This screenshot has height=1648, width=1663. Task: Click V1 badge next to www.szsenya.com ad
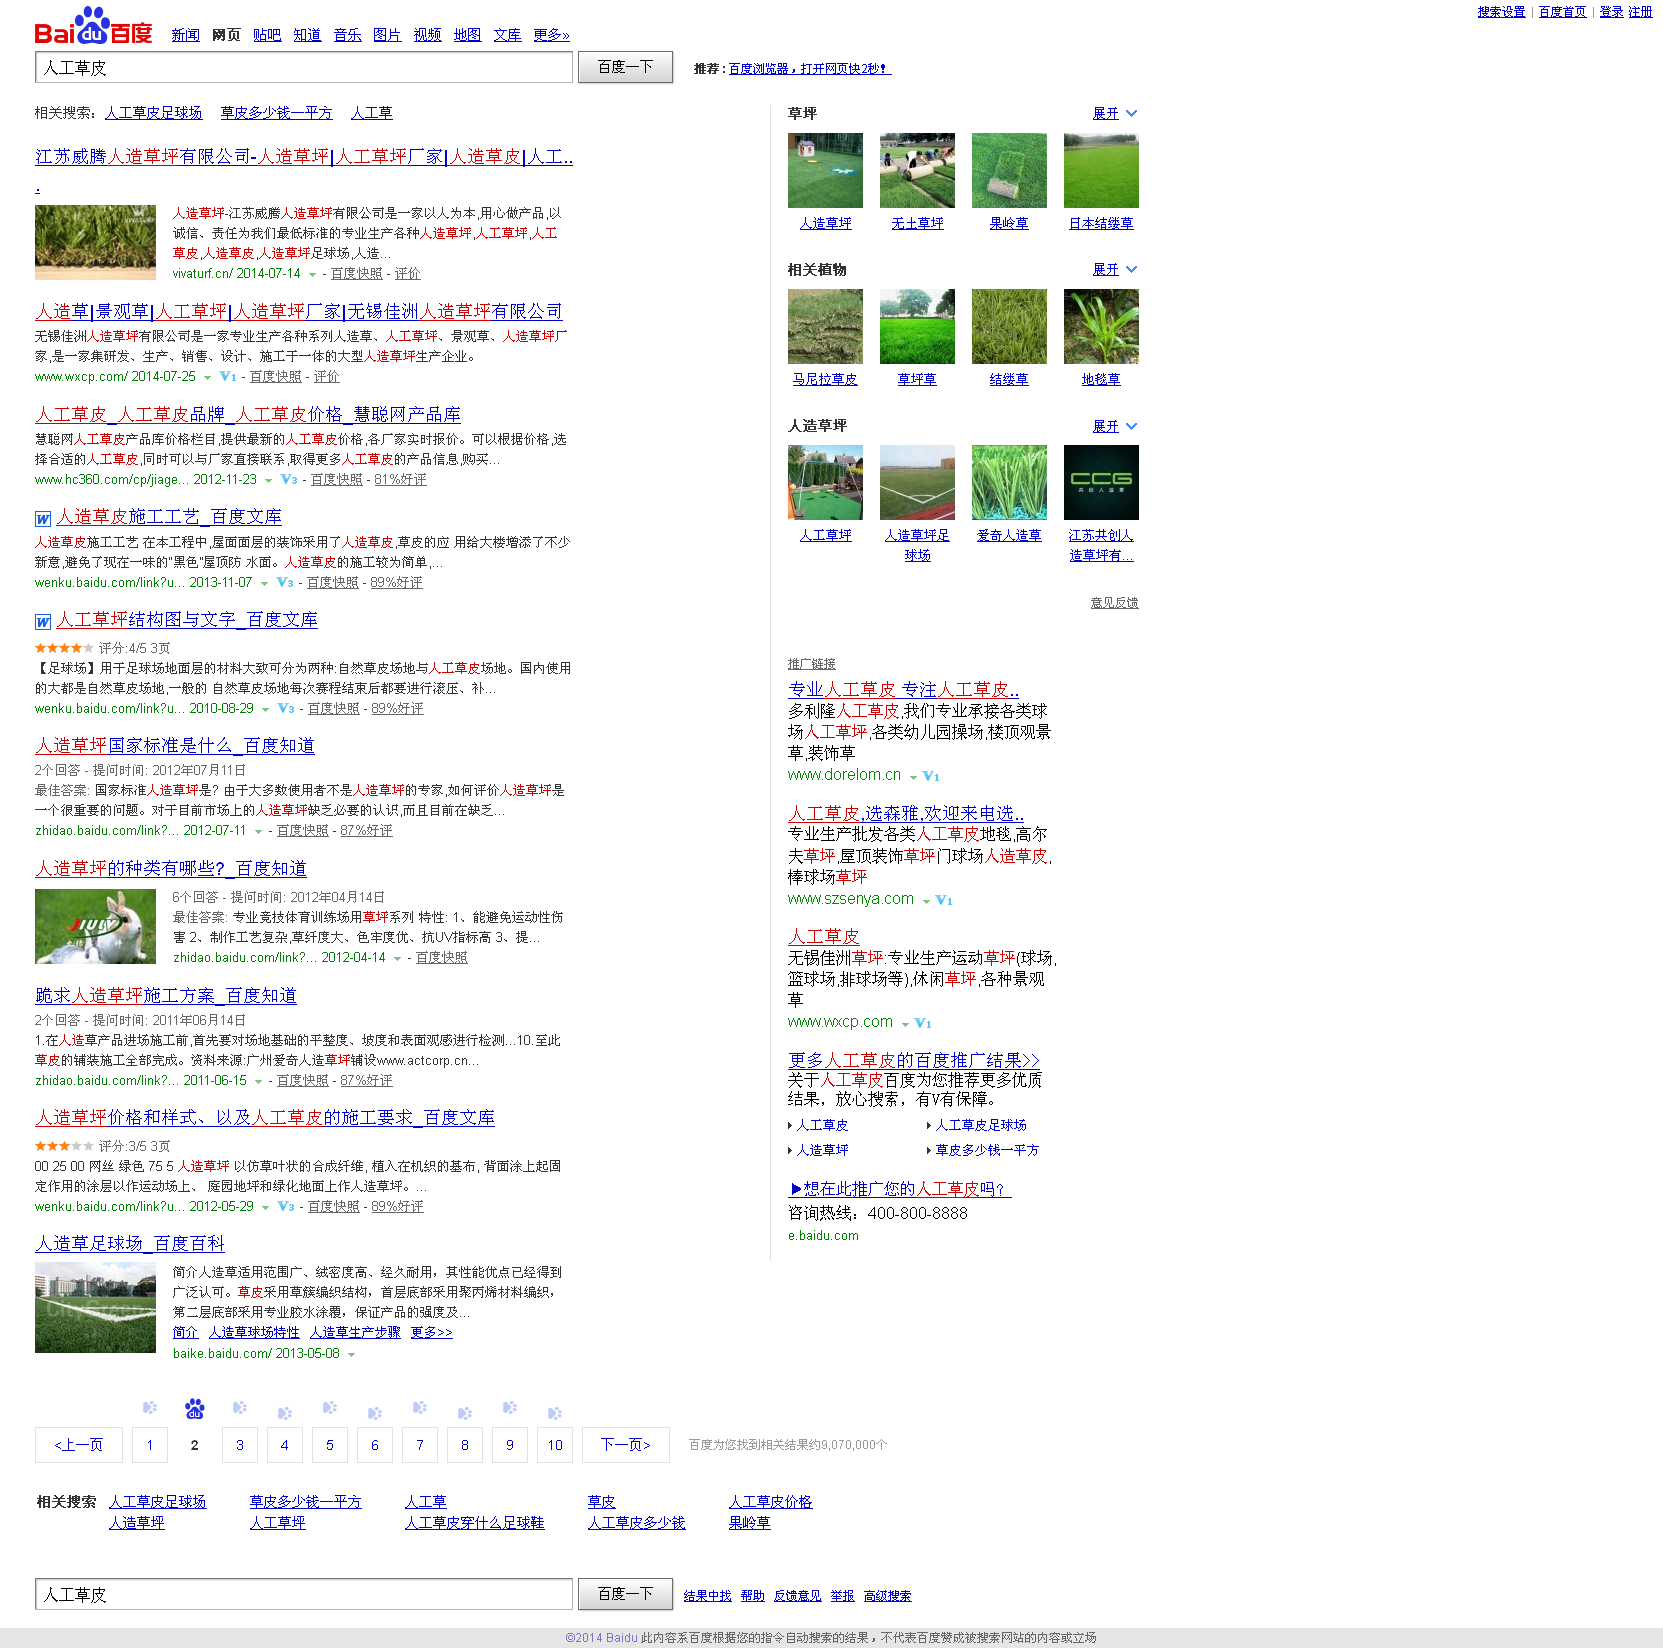pyautogui.click(x=944, y=900)
